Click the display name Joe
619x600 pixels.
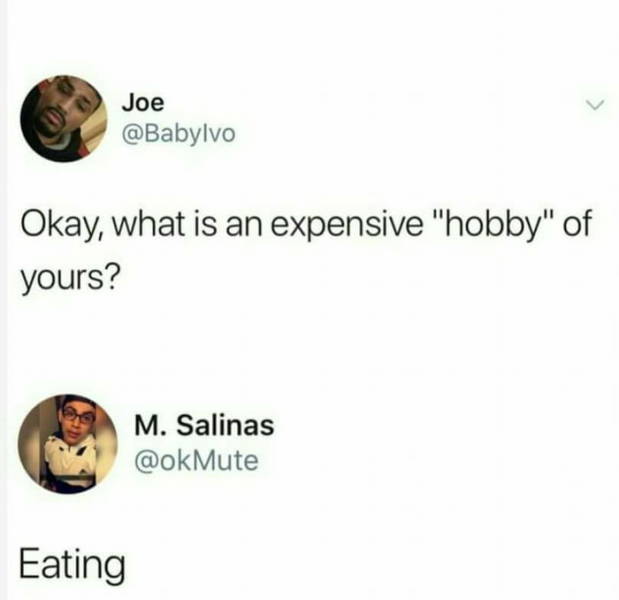click(143, 103)
